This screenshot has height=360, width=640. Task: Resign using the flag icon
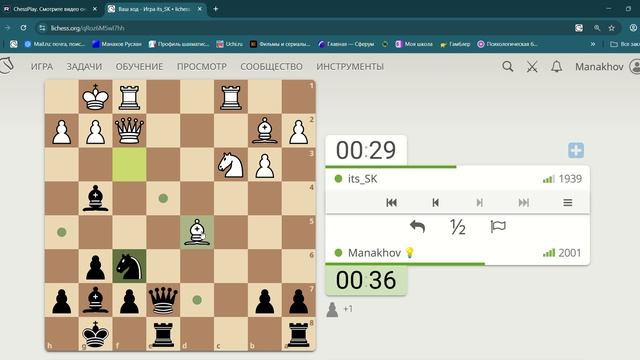(x=498, y=227)
